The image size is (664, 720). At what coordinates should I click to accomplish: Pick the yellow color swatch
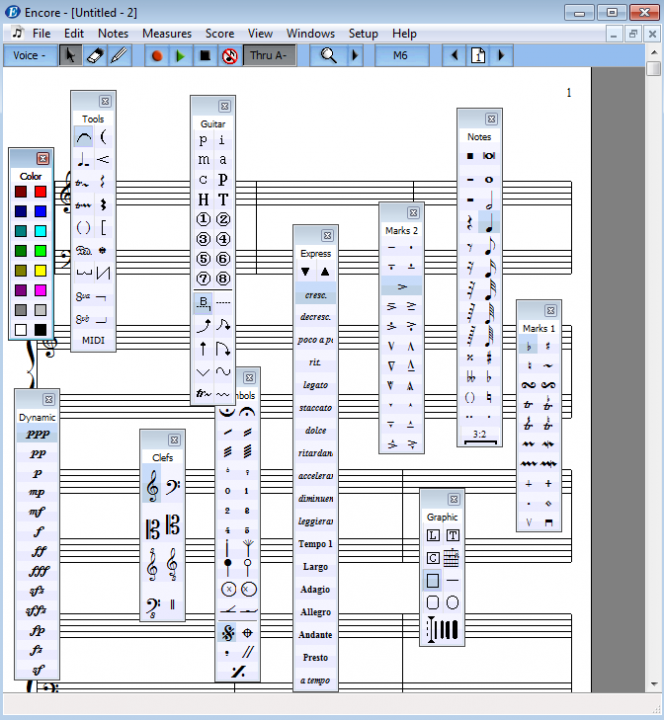(40, 270)
